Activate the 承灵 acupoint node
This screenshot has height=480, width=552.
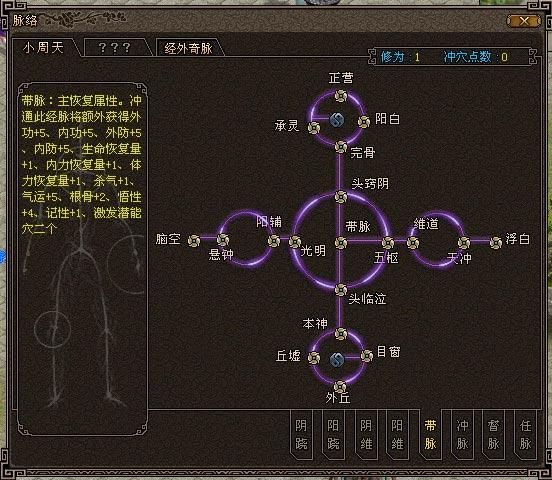pos(314,128)
